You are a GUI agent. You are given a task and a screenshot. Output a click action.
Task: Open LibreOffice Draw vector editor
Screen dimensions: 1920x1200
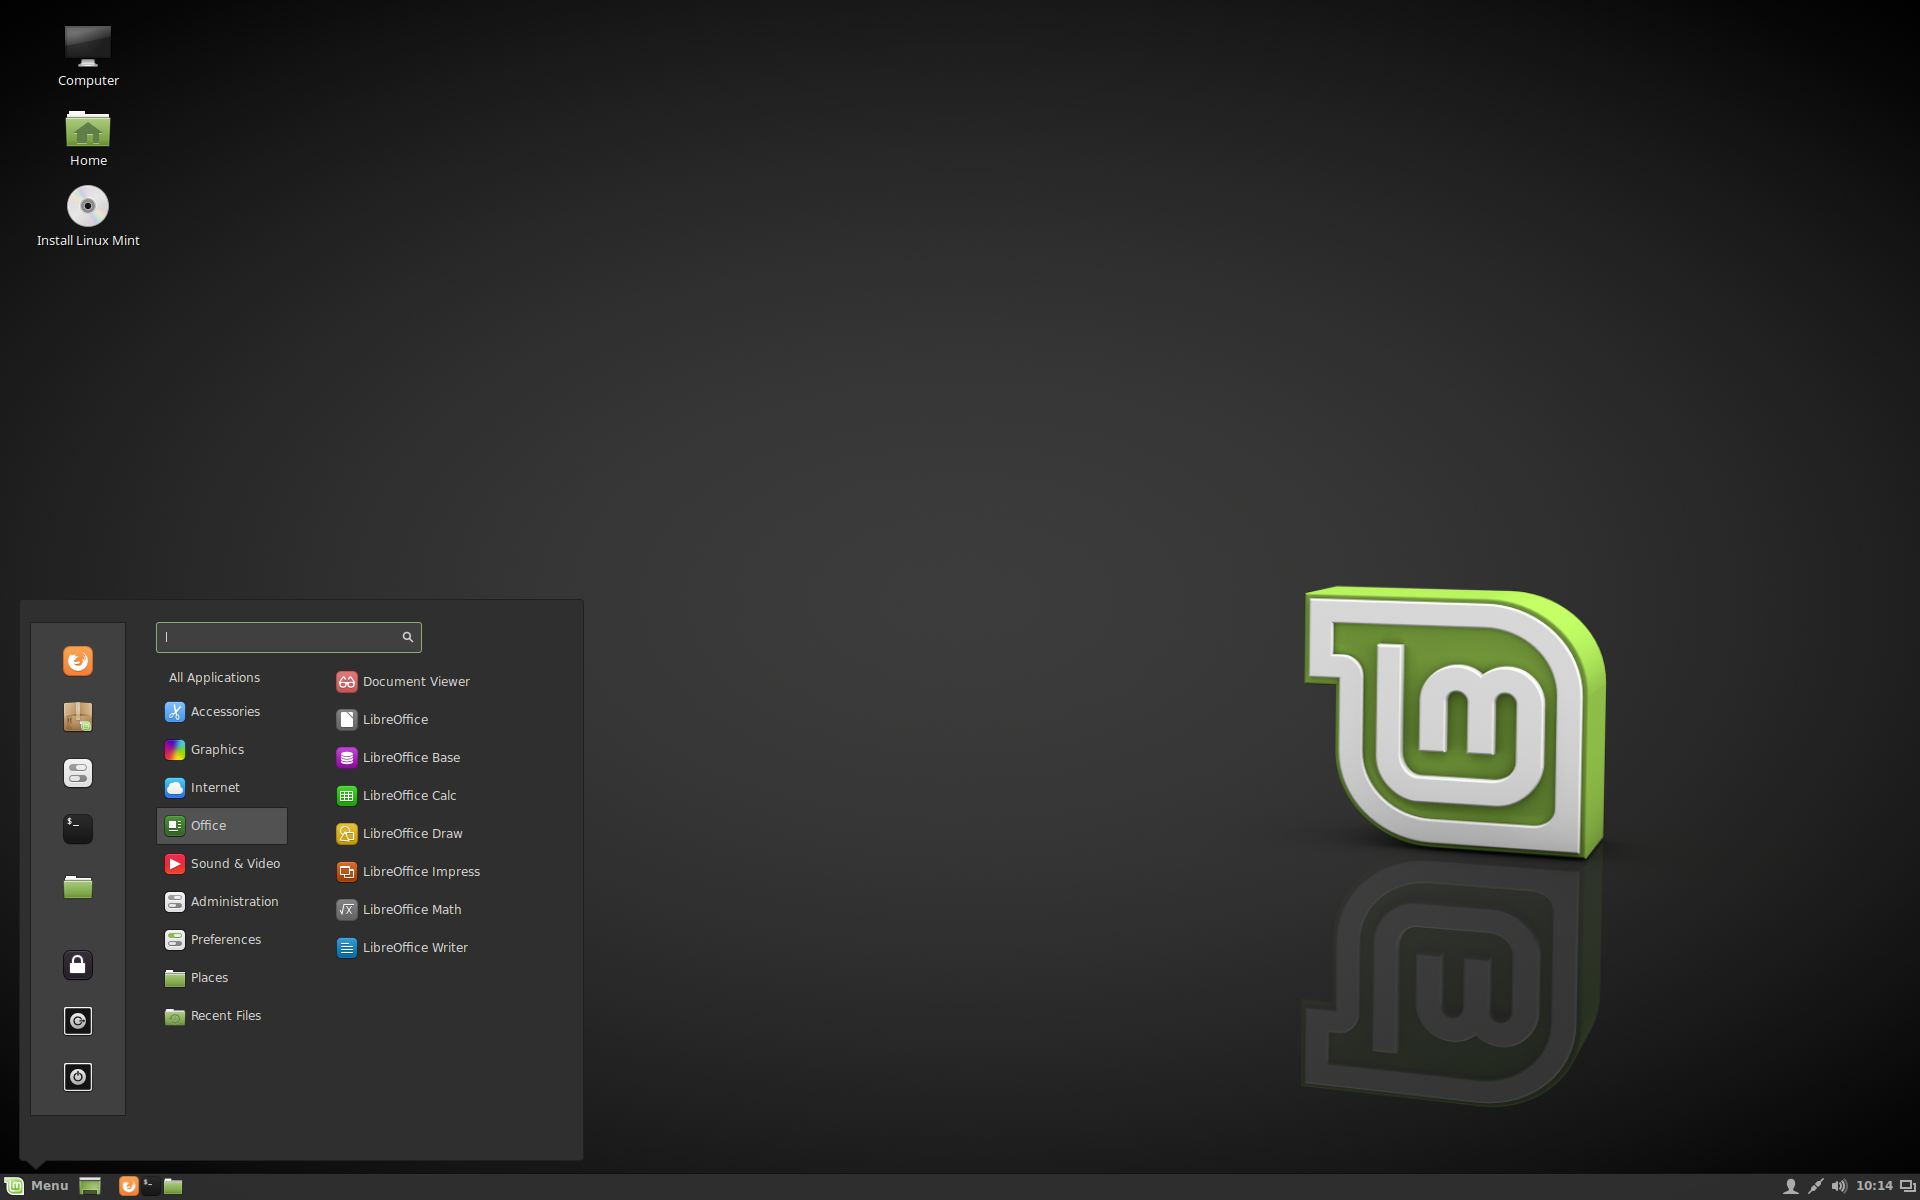click(411, 832)
